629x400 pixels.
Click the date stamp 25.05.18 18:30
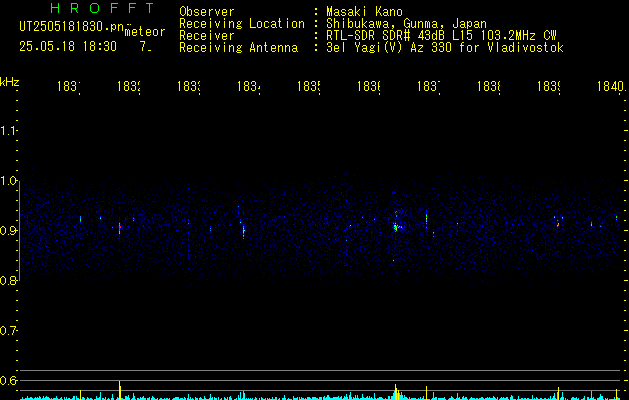click(68, 47)
